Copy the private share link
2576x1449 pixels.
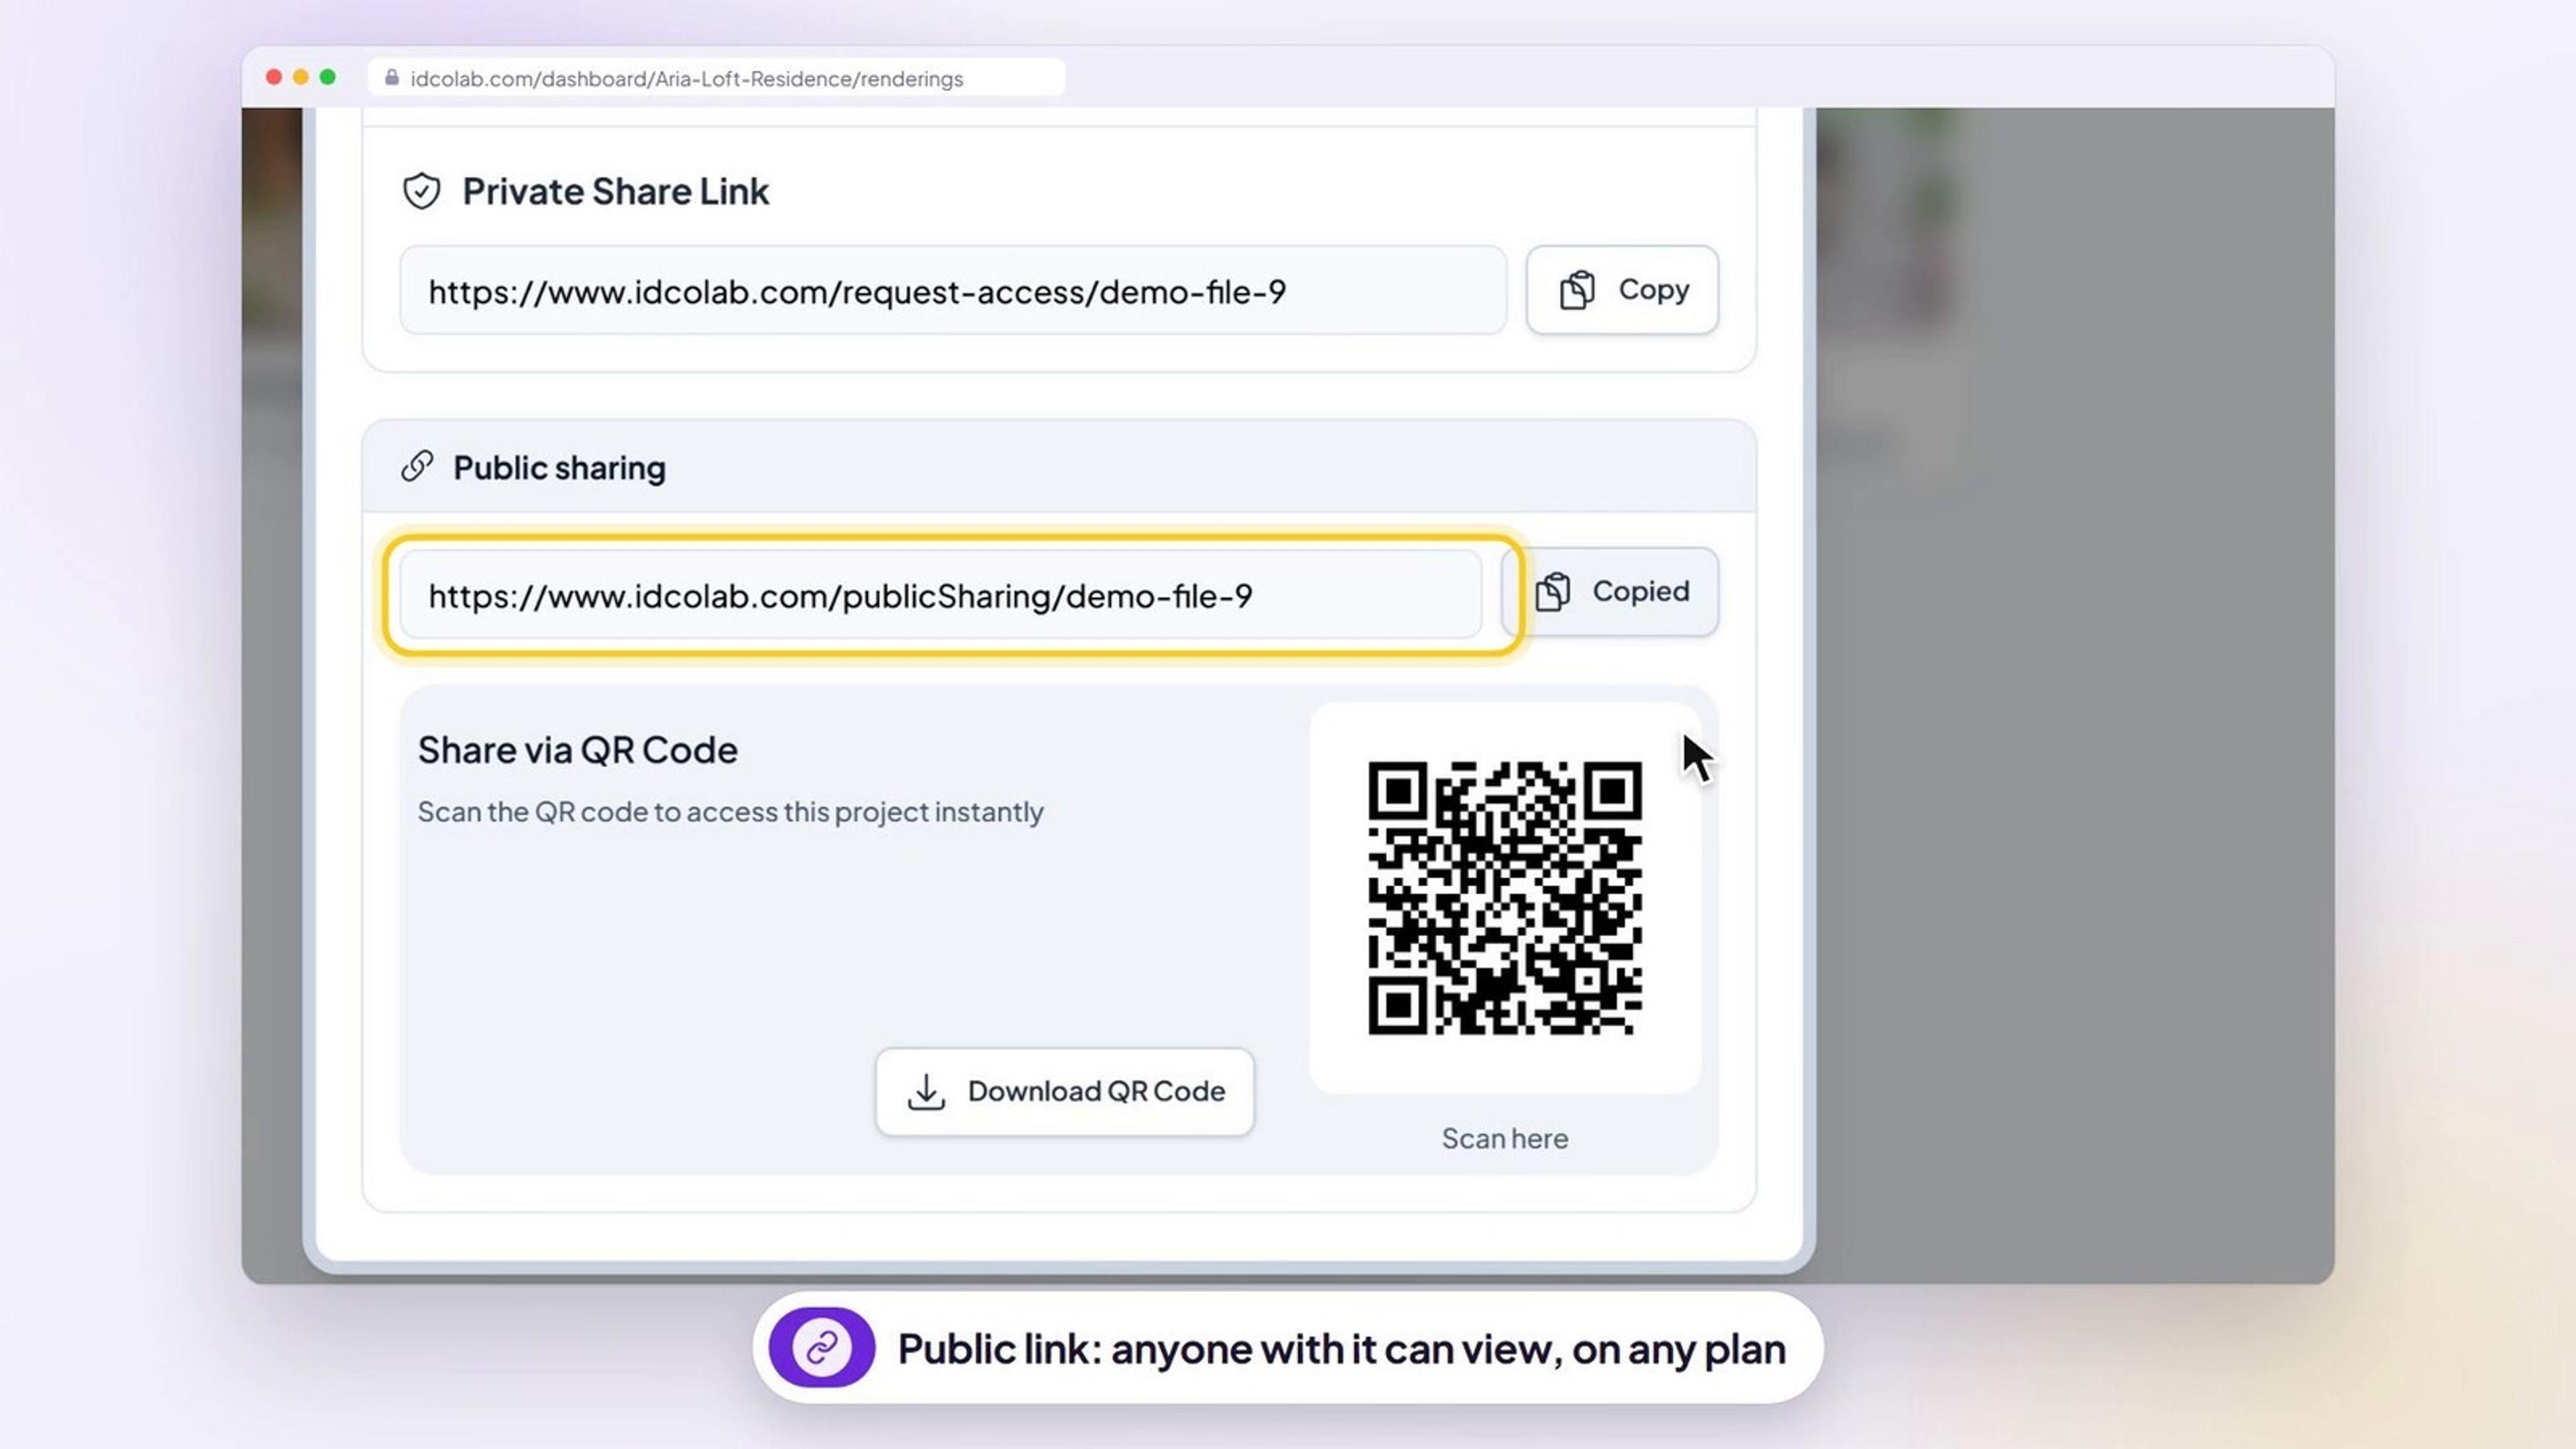1622,290
